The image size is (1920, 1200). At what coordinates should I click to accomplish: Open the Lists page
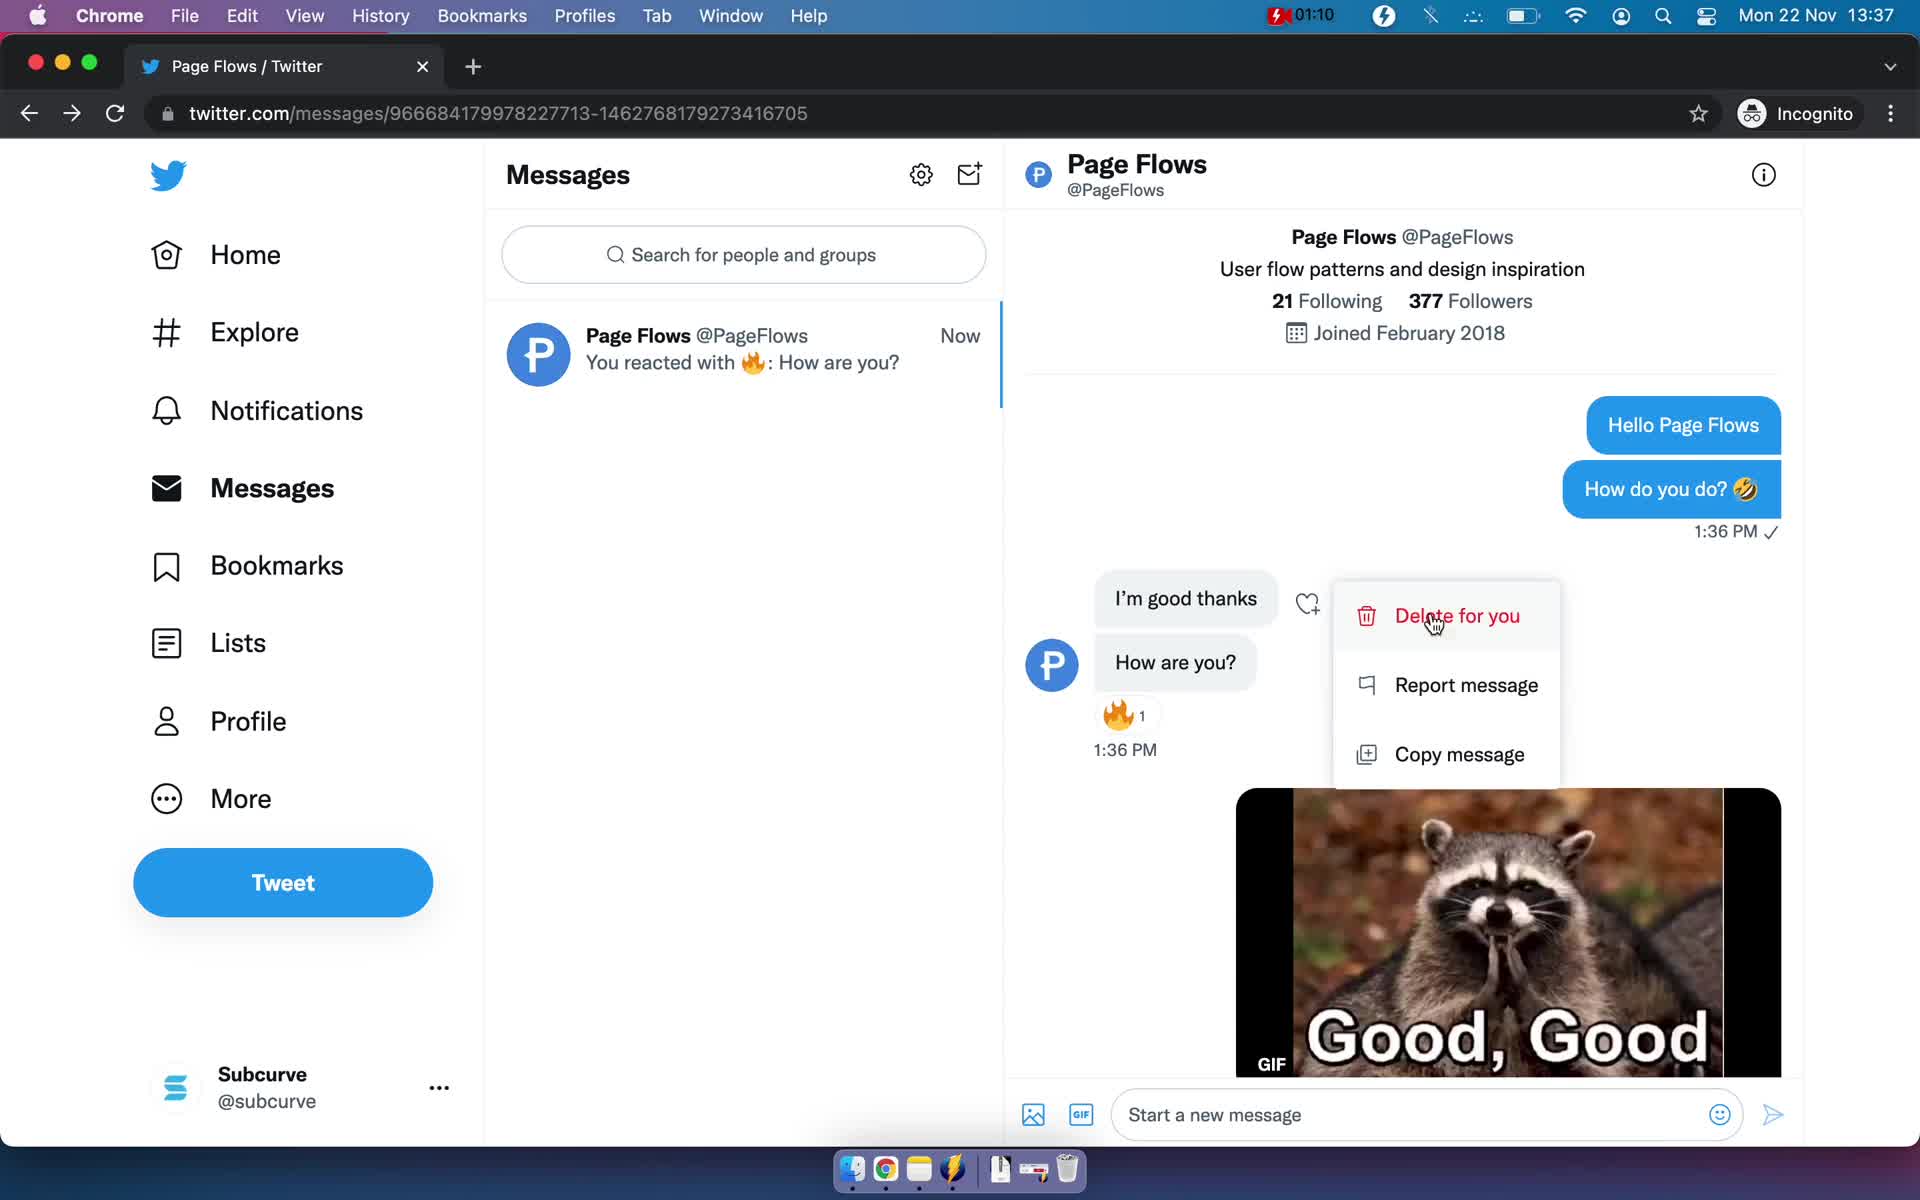(x=208, y=643)
